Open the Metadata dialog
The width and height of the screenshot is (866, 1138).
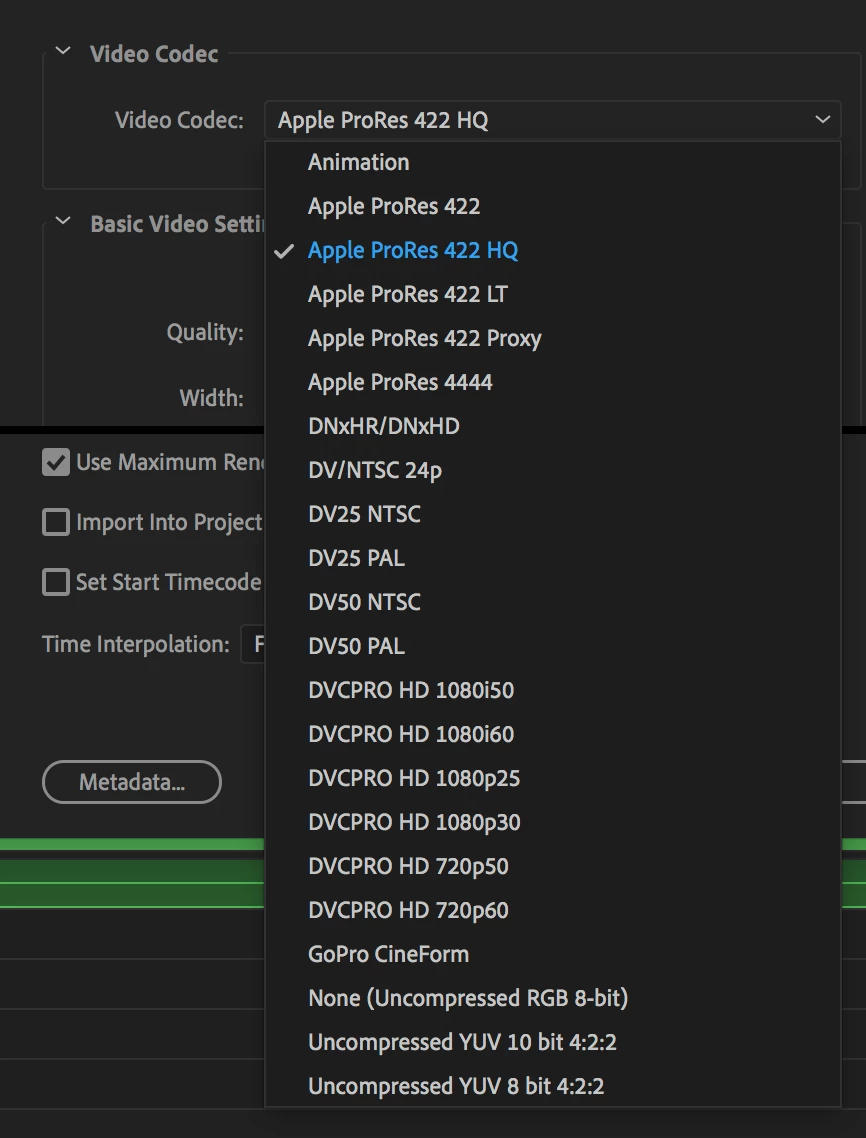(x=131, y=782)
